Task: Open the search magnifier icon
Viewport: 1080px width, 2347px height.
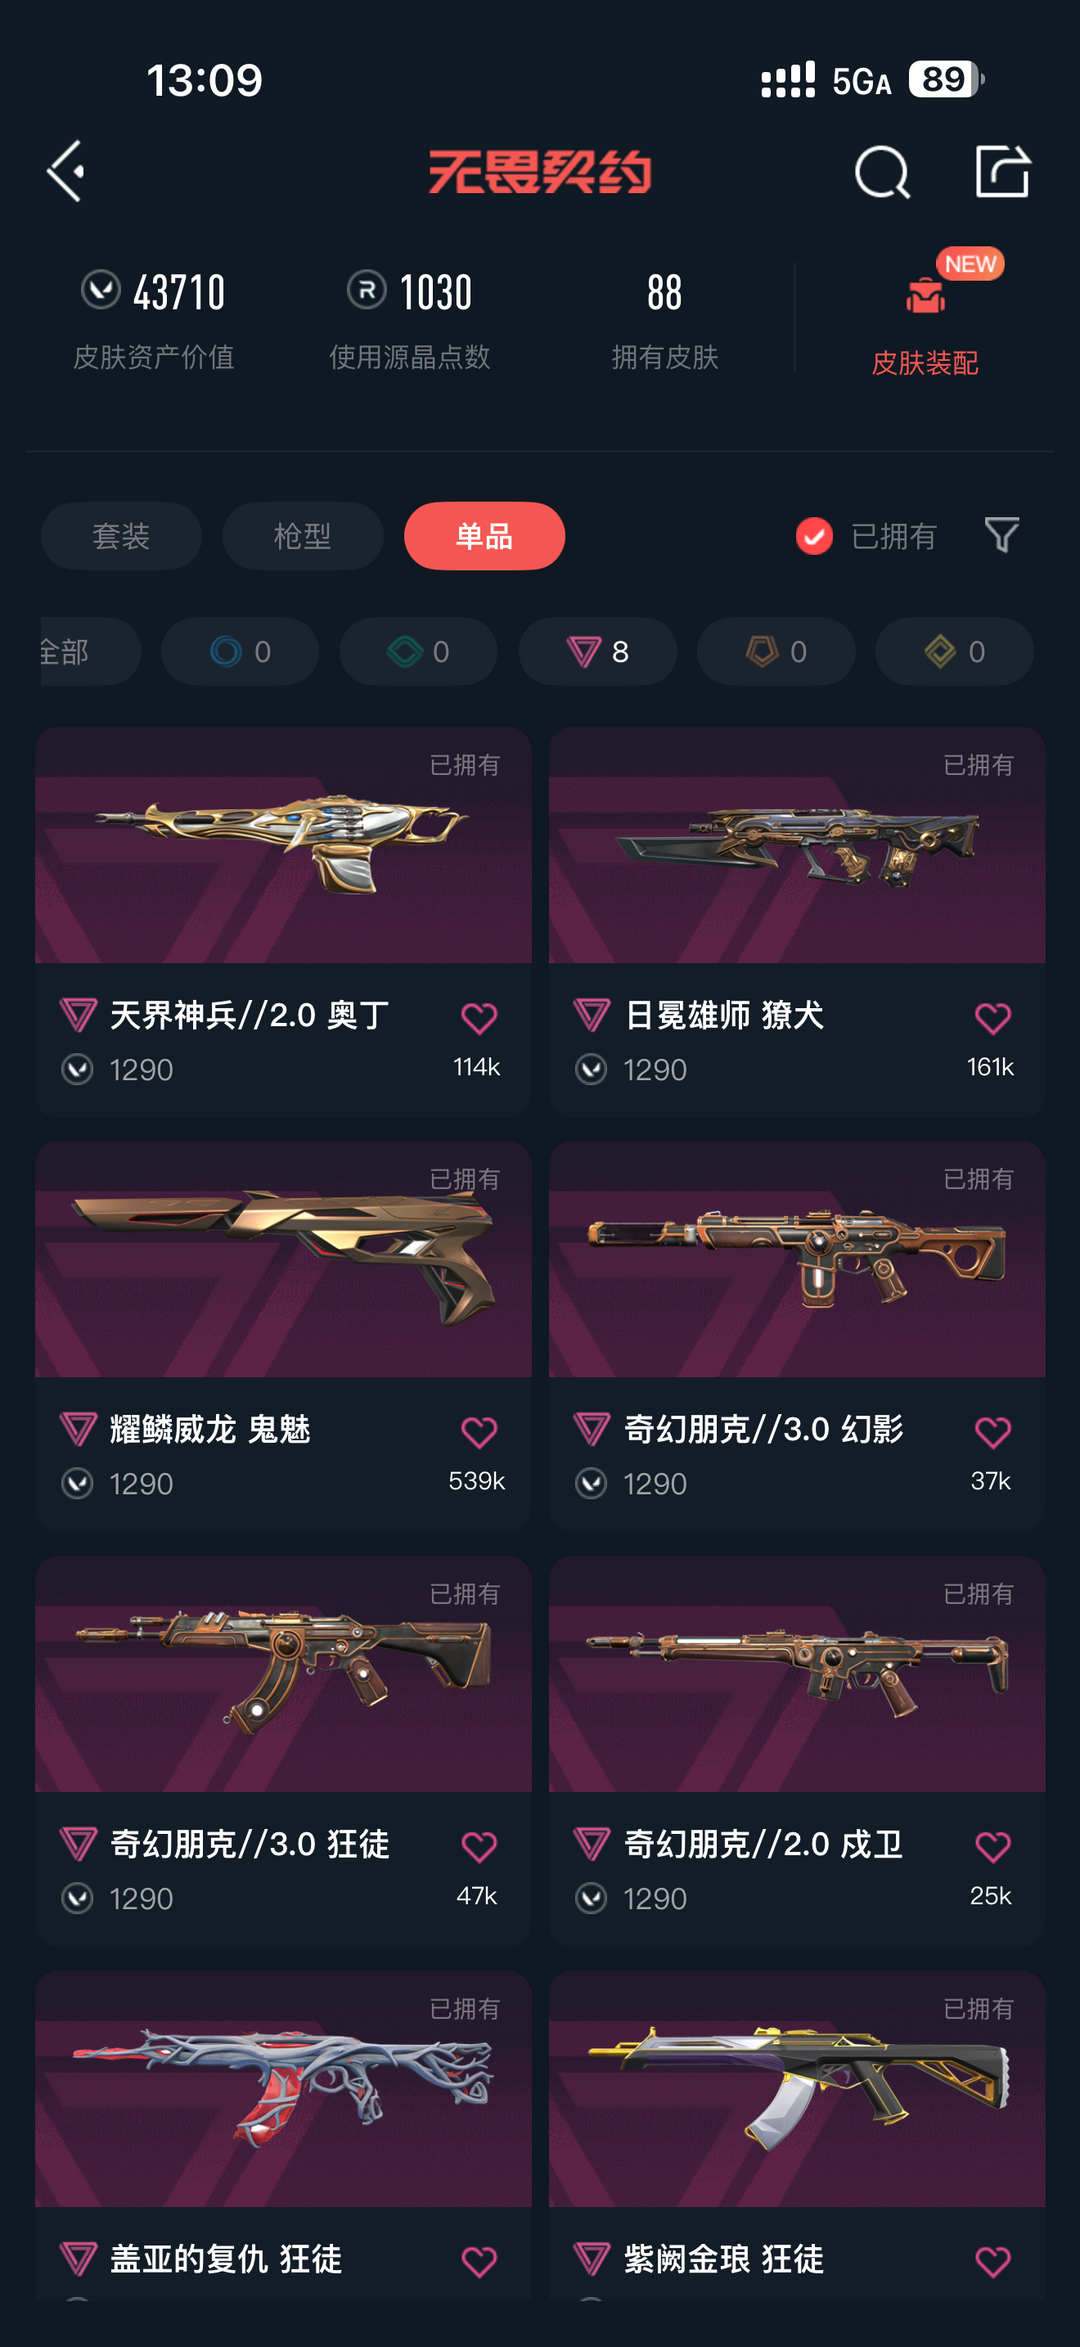Action: point(882,172)
